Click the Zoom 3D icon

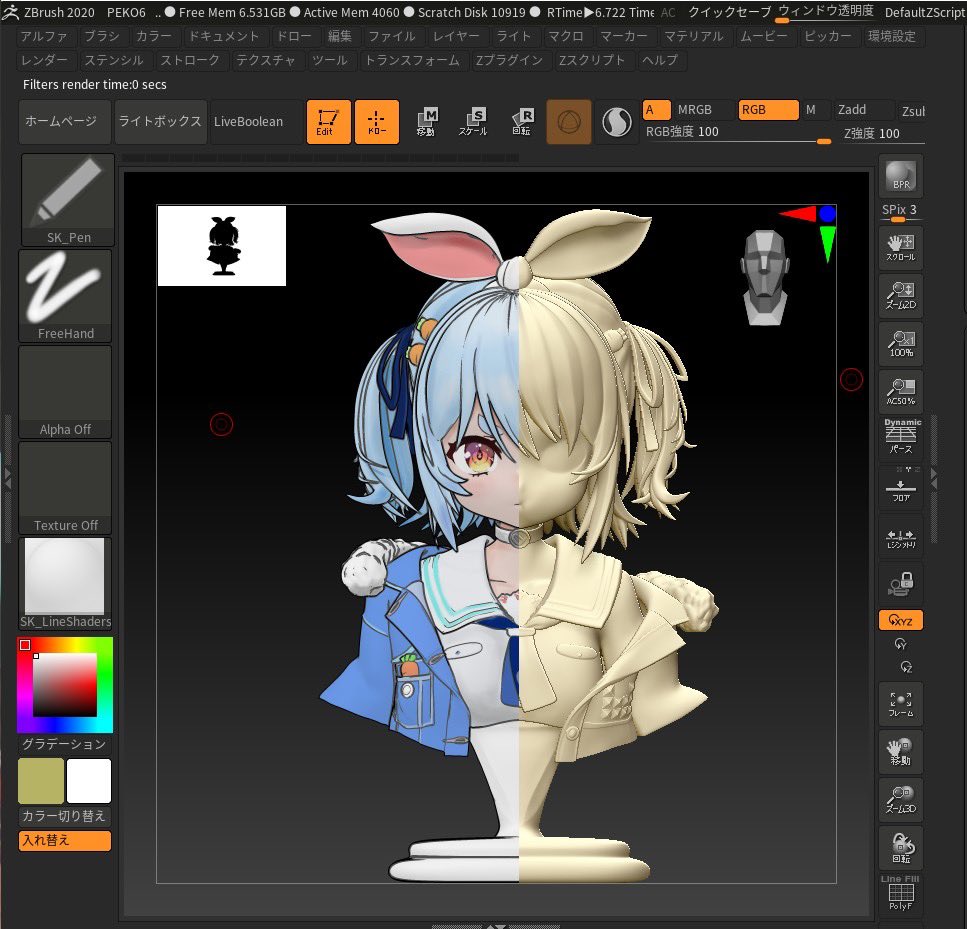(x=900, y=799)
